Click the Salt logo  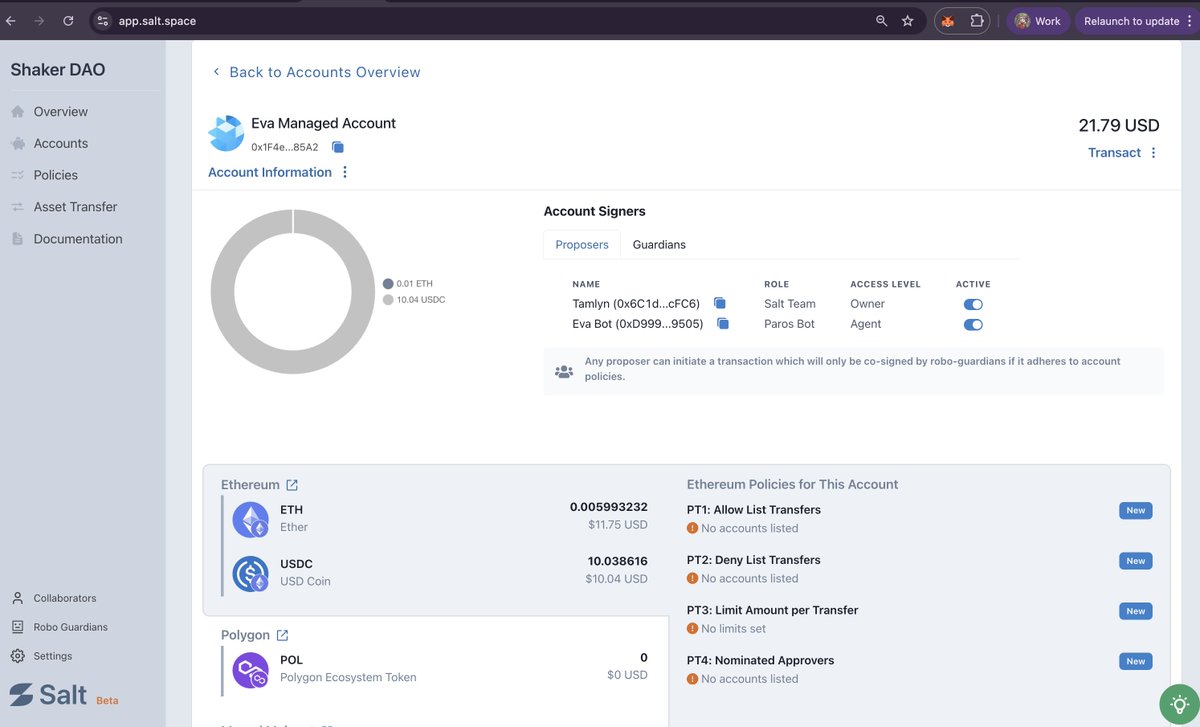[48, 694]
